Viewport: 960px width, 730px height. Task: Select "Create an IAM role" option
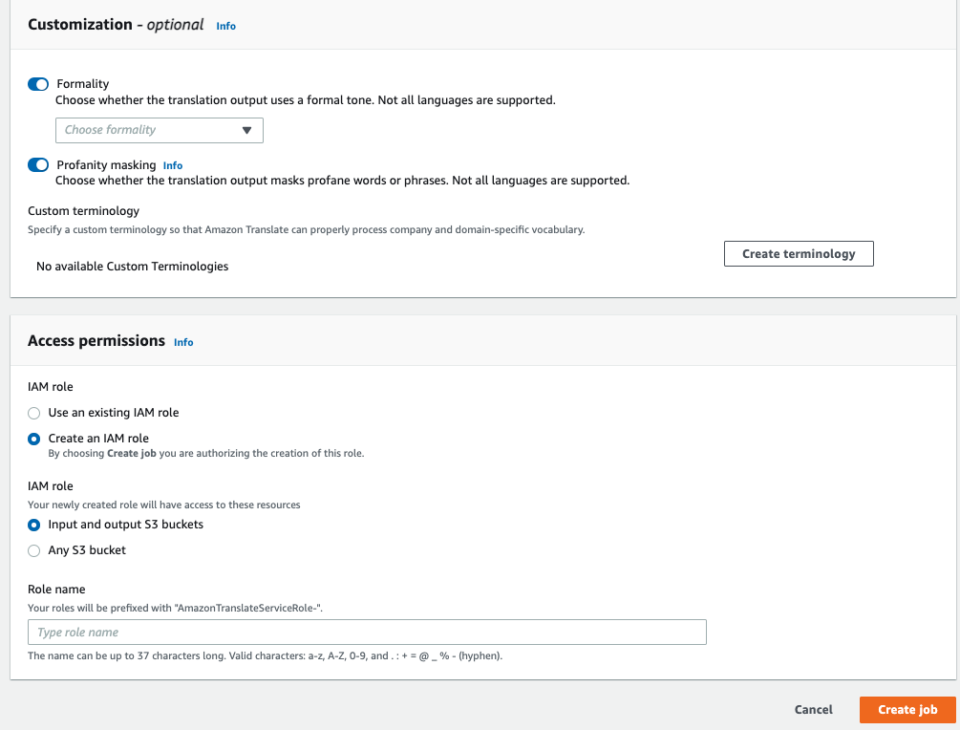[33, 438]
